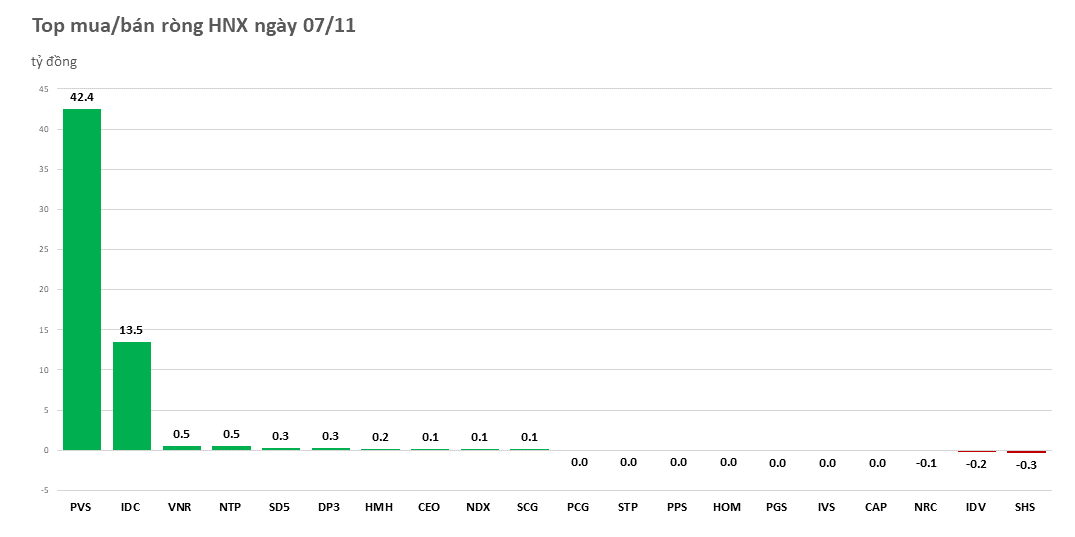Viewport: 1075px width, 537px height.
Task: Click the VNR ticker label
Action: coord(181,507)
